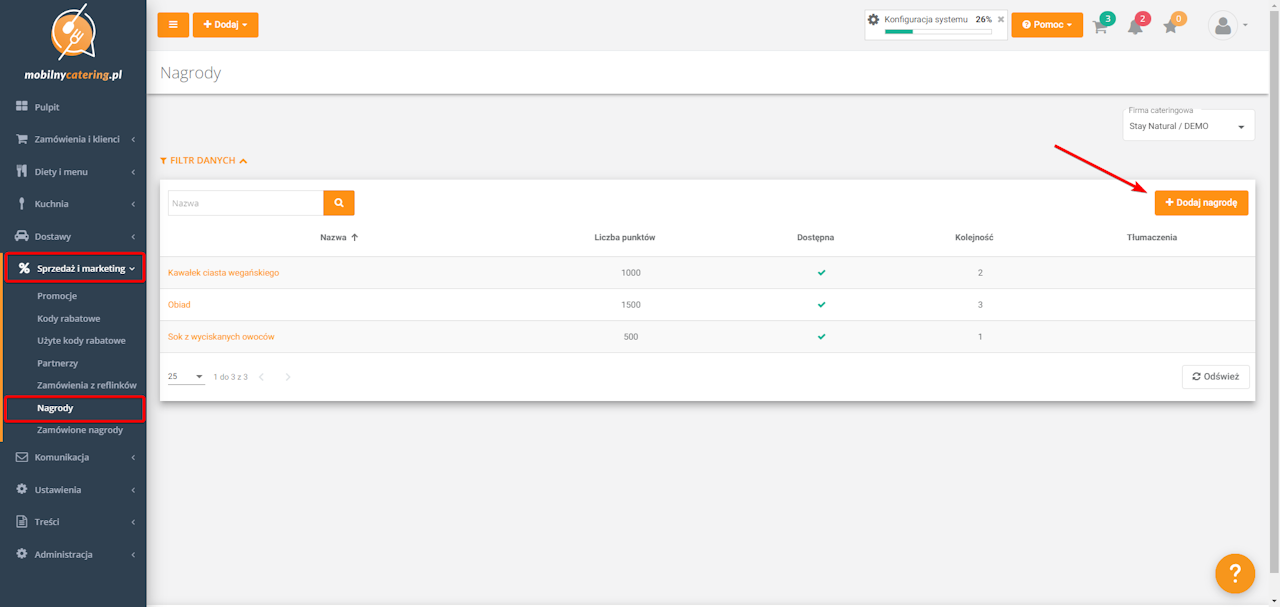Click the Dodaj nagrodę button
This screenshot has height=607, width=1280.
[x=1201, y=202]
